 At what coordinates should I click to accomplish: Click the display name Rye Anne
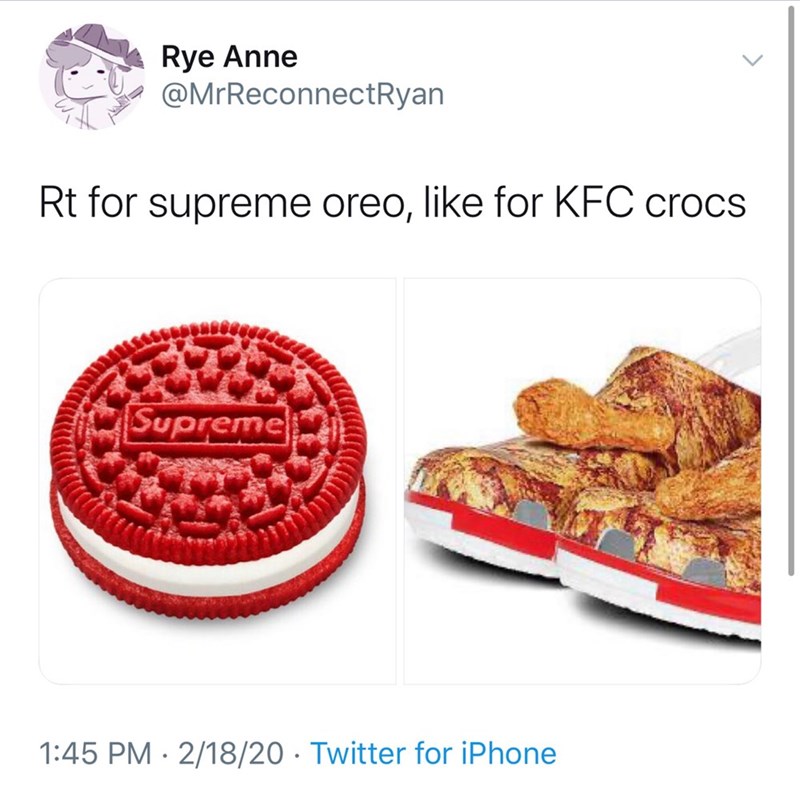(229, 57)
